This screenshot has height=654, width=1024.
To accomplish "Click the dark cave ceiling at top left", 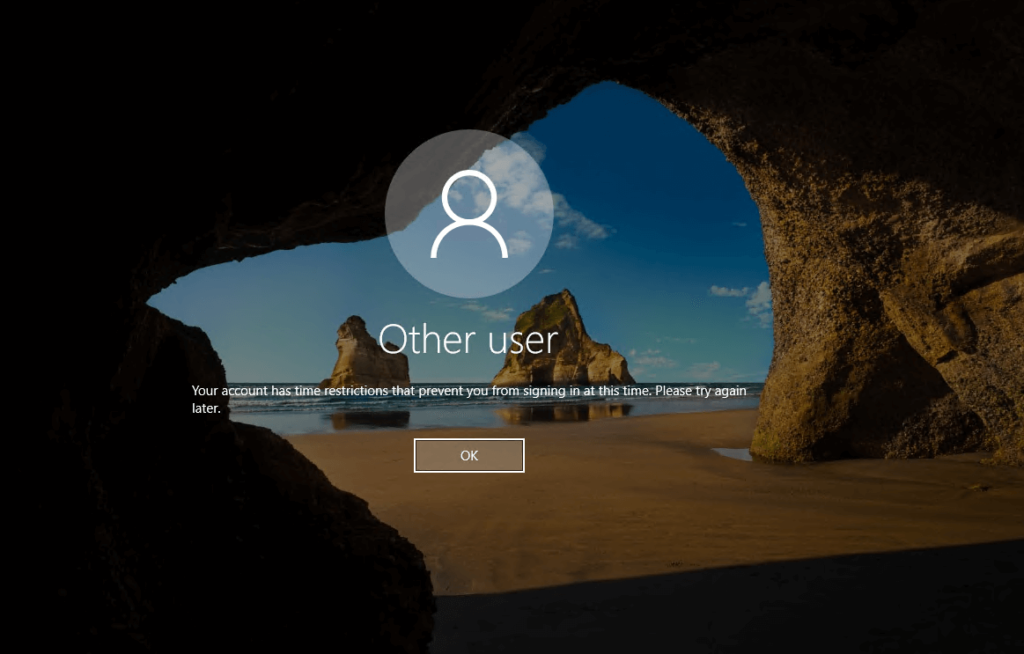I will click(x=150, y=100).
